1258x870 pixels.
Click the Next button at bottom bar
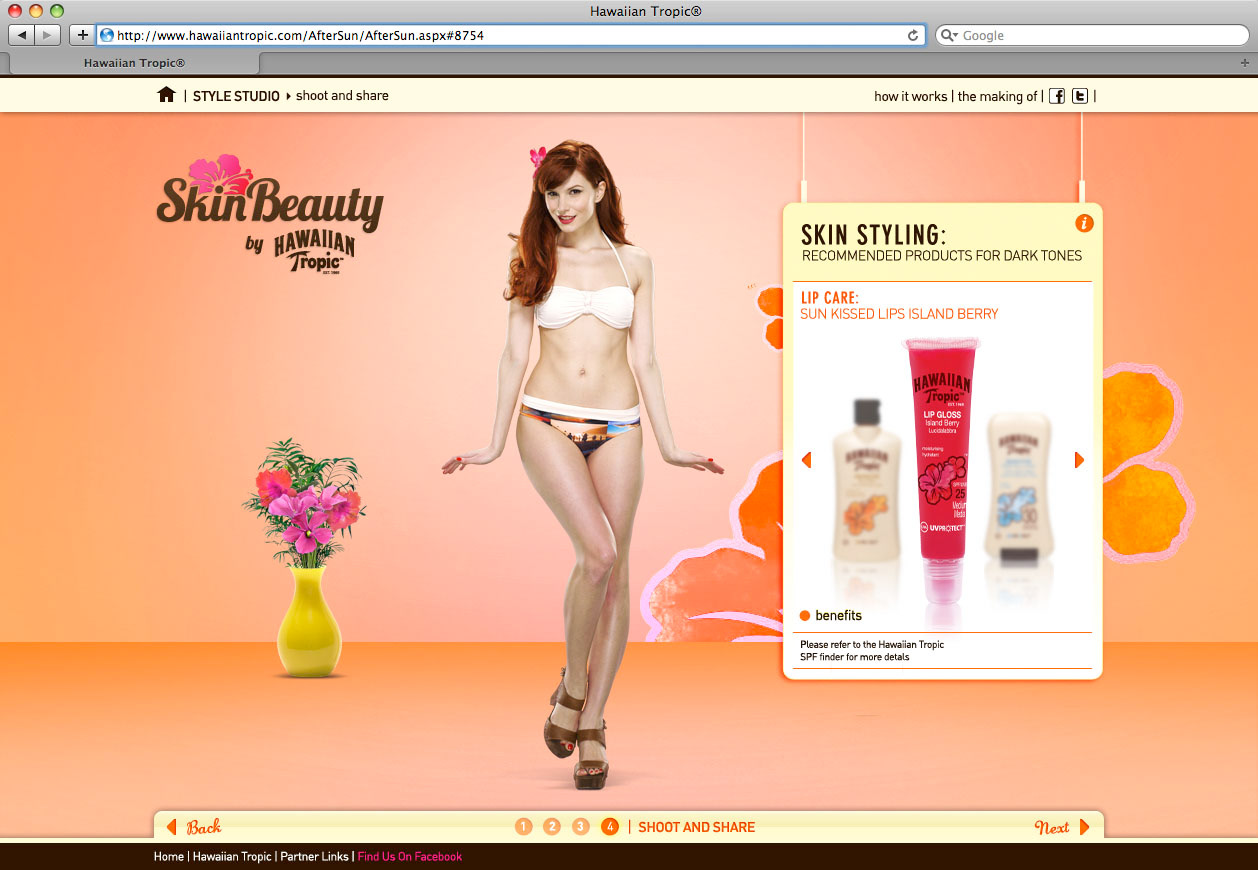1062,827
